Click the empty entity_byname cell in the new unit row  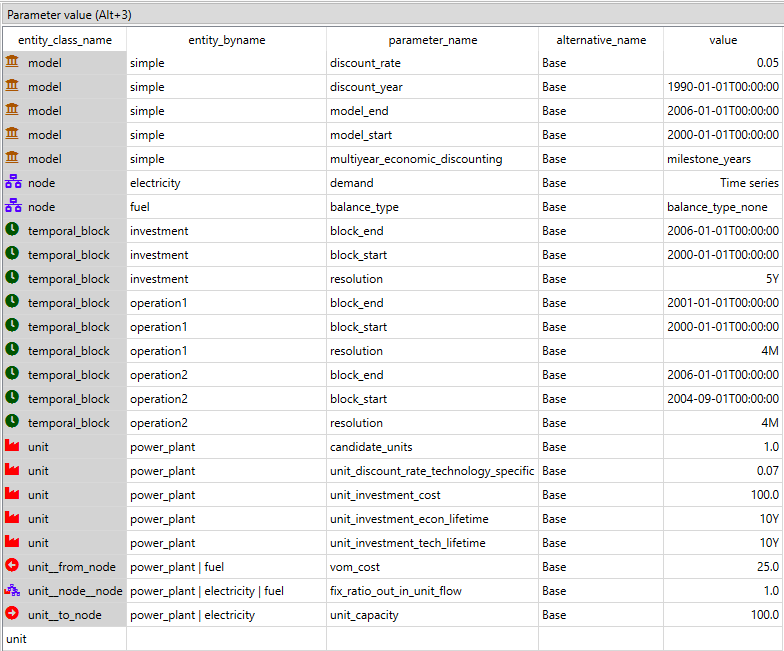tap(226, 639)
